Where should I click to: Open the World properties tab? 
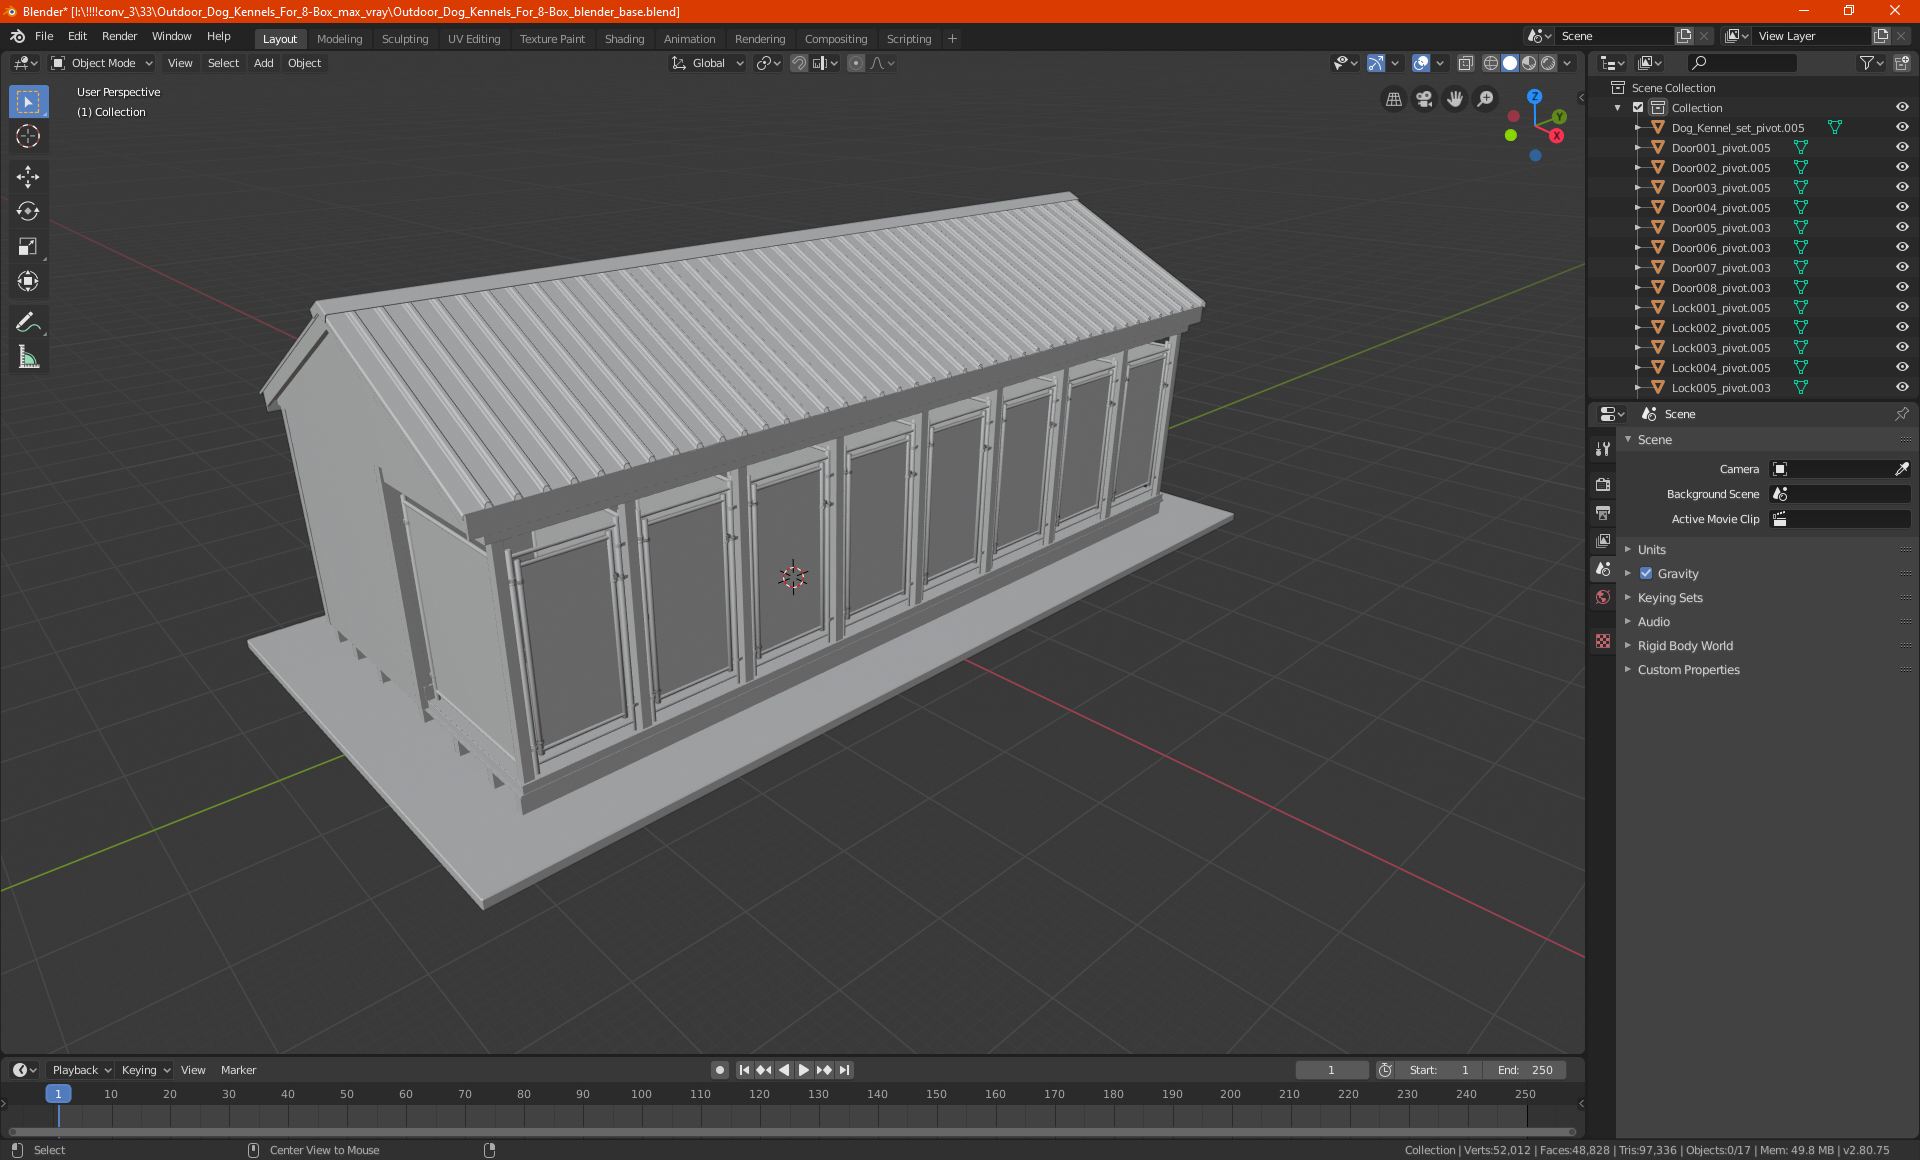[x=1603, y=597]
